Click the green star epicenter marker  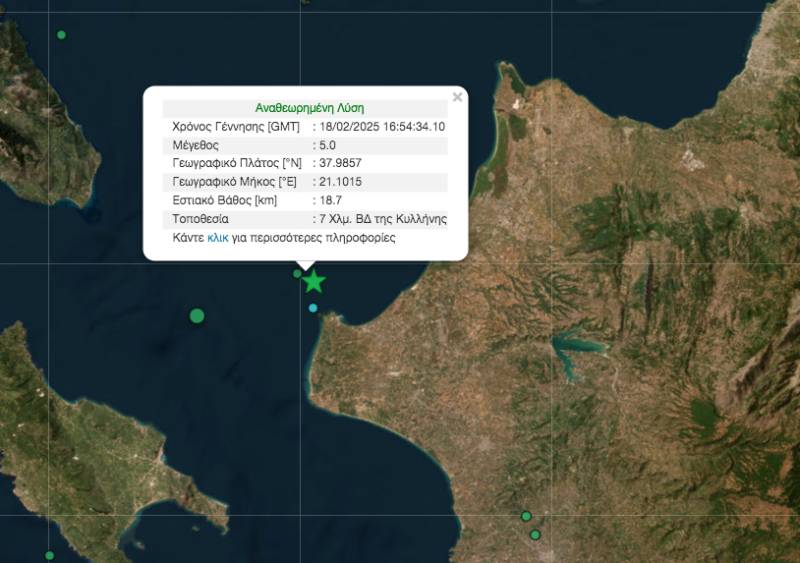coord(314,282)
